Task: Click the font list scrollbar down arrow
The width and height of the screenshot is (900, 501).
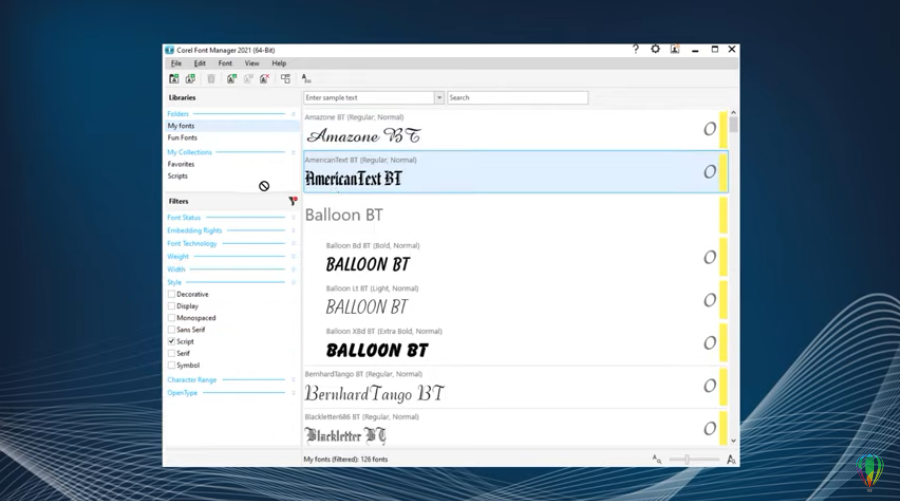Action: pos(734,441)
